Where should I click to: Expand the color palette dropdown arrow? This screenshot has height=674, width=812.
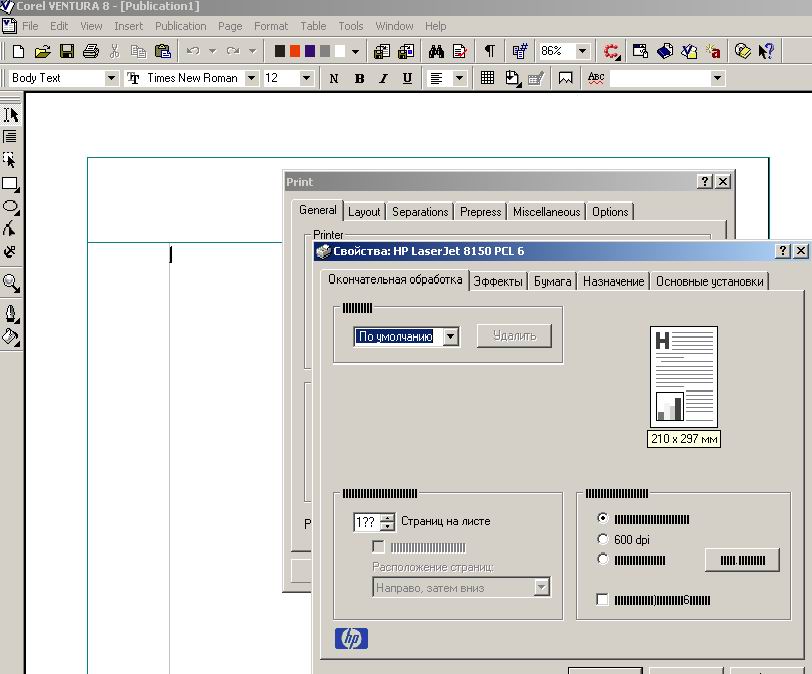coord(355,51)
